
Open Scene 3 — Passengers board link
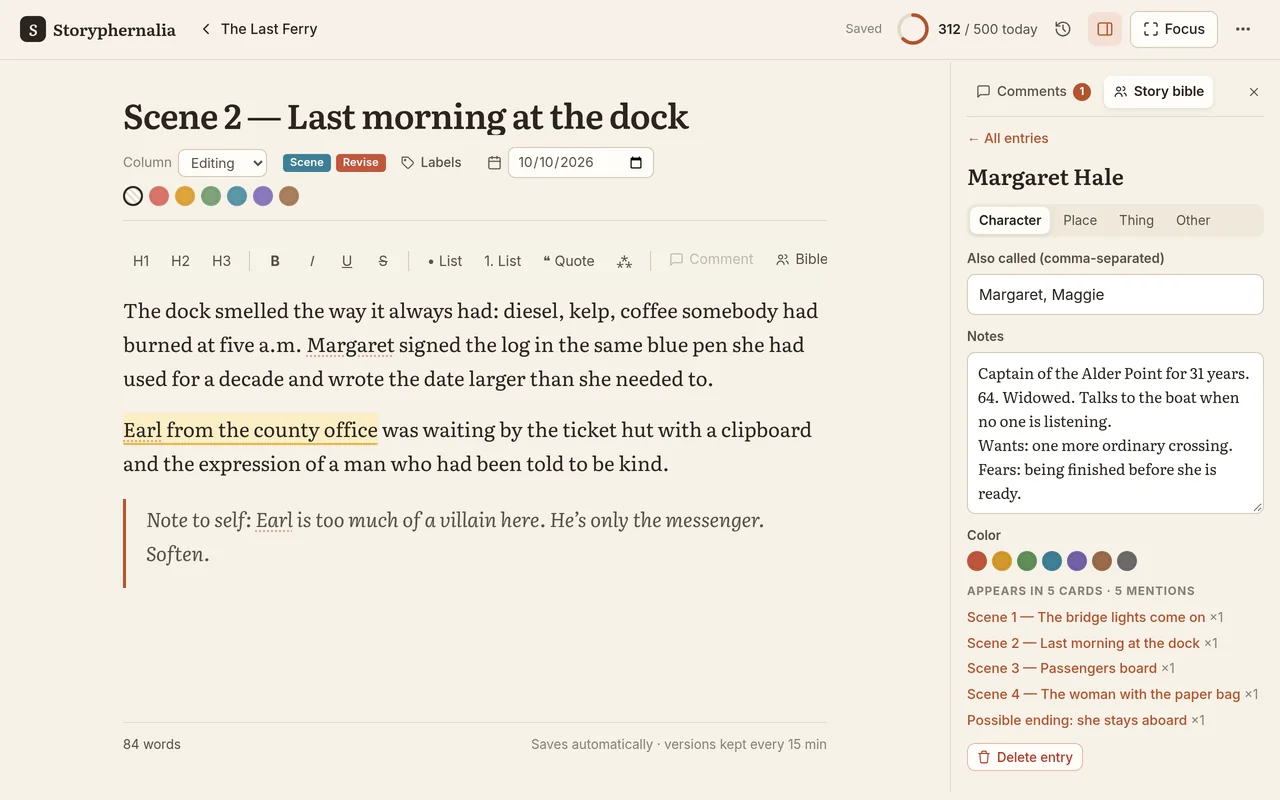1062,668
